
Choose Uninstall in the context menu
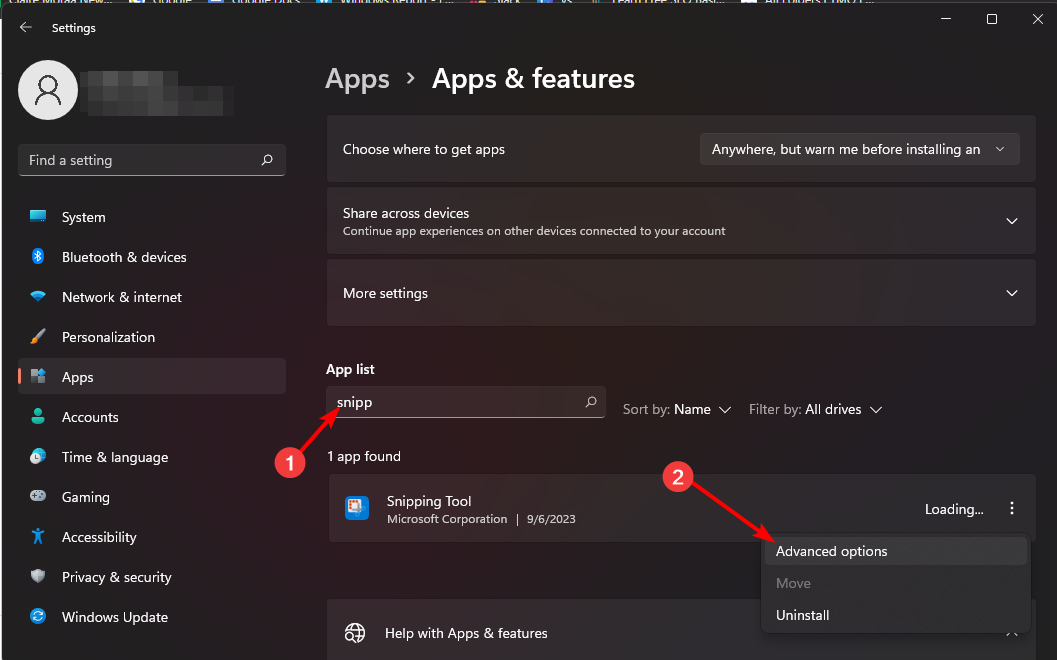tap(803, 615)
